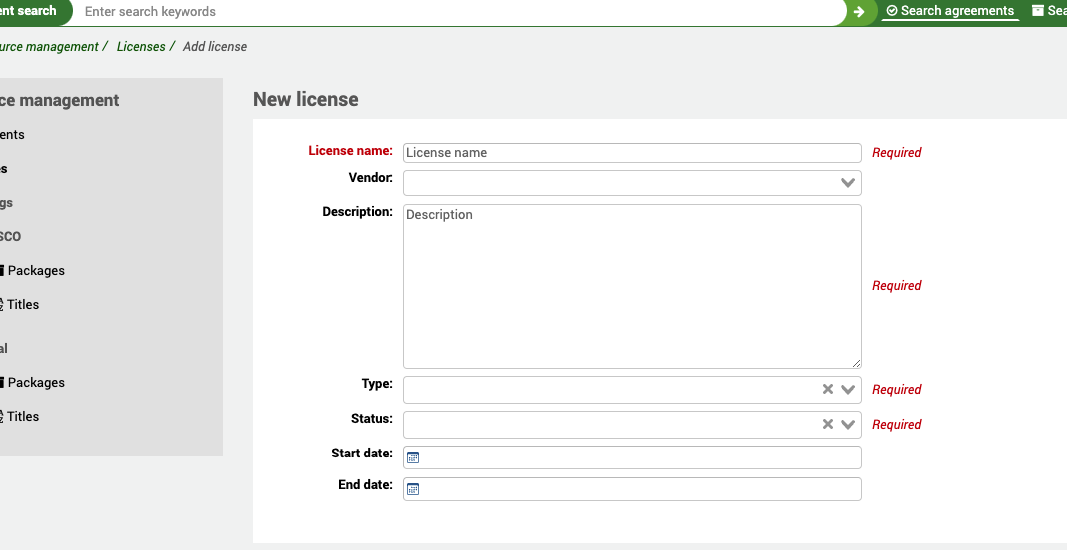The image size is (1067, 550).
Task: Focus the License name text field
Action: (631, 153)
